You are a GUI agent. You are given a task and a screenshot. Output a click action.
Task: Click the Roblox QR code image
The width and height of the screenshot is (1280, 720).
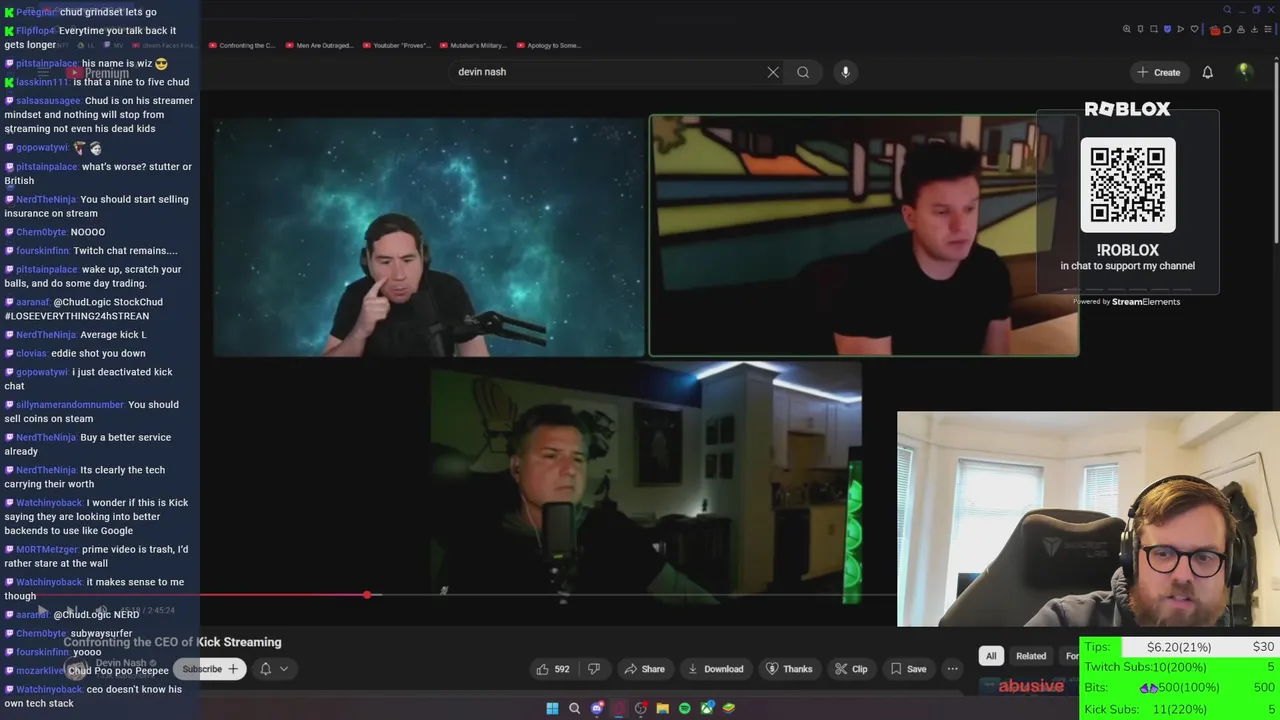pyautogui.click(x=1128, y=185)
